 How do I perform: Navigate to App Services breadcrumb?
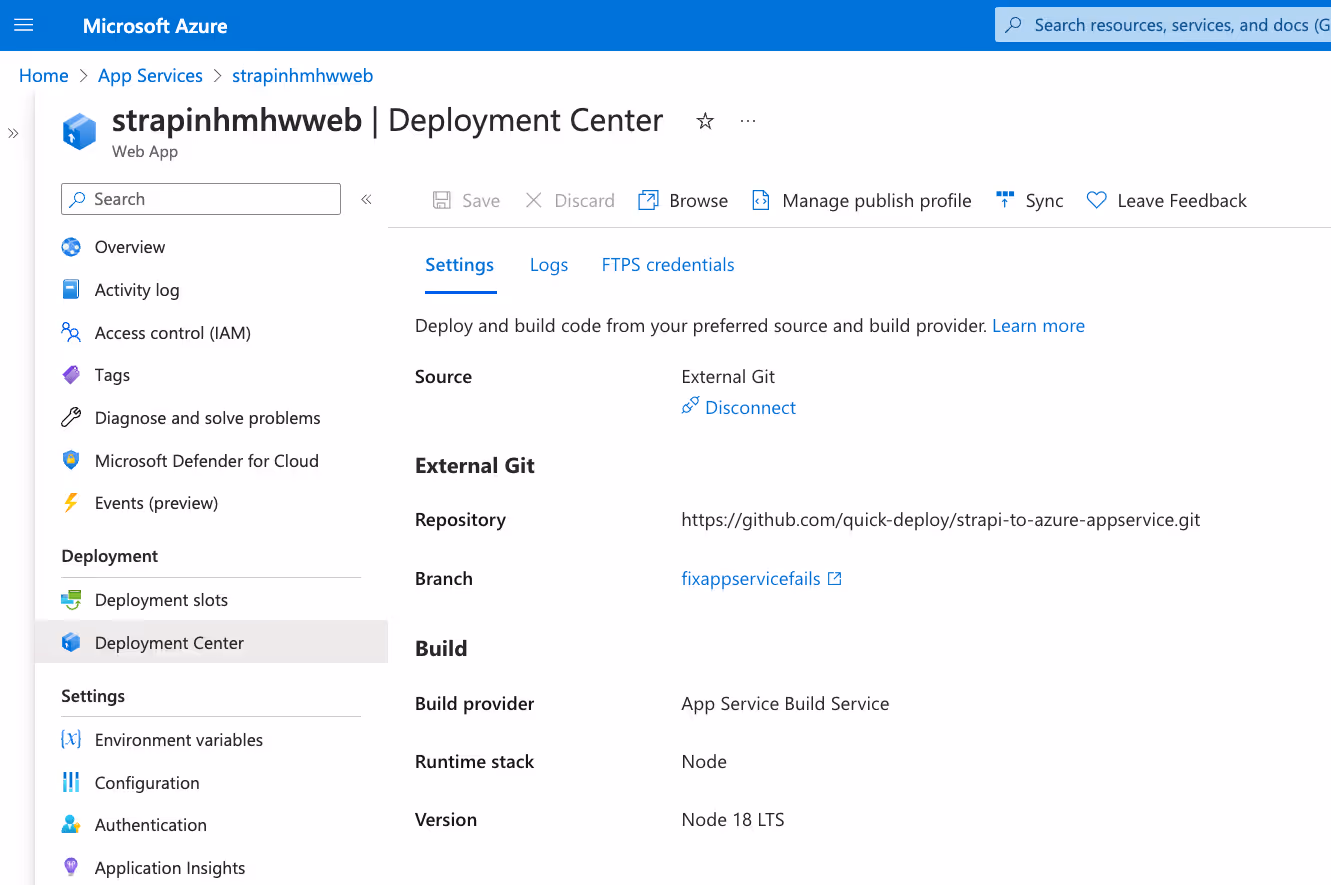click(x=150, y=76)
